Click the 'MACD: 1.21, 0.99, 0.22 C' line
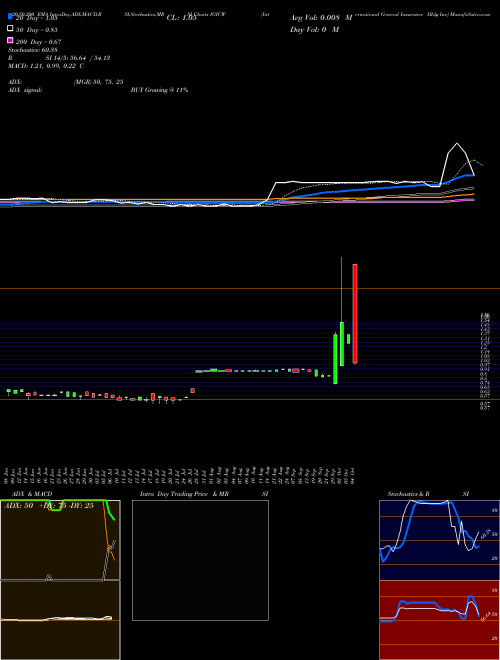Screen dimensions: 500x660 (x=45, y=66)
